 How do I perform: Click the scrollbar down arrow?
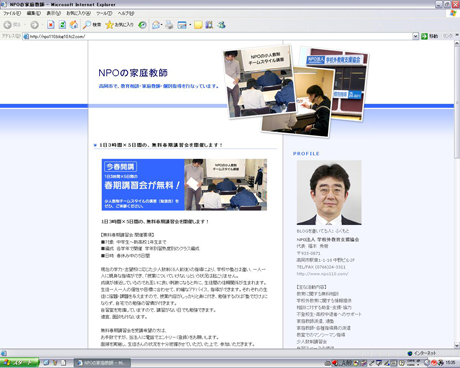point(457,345)
